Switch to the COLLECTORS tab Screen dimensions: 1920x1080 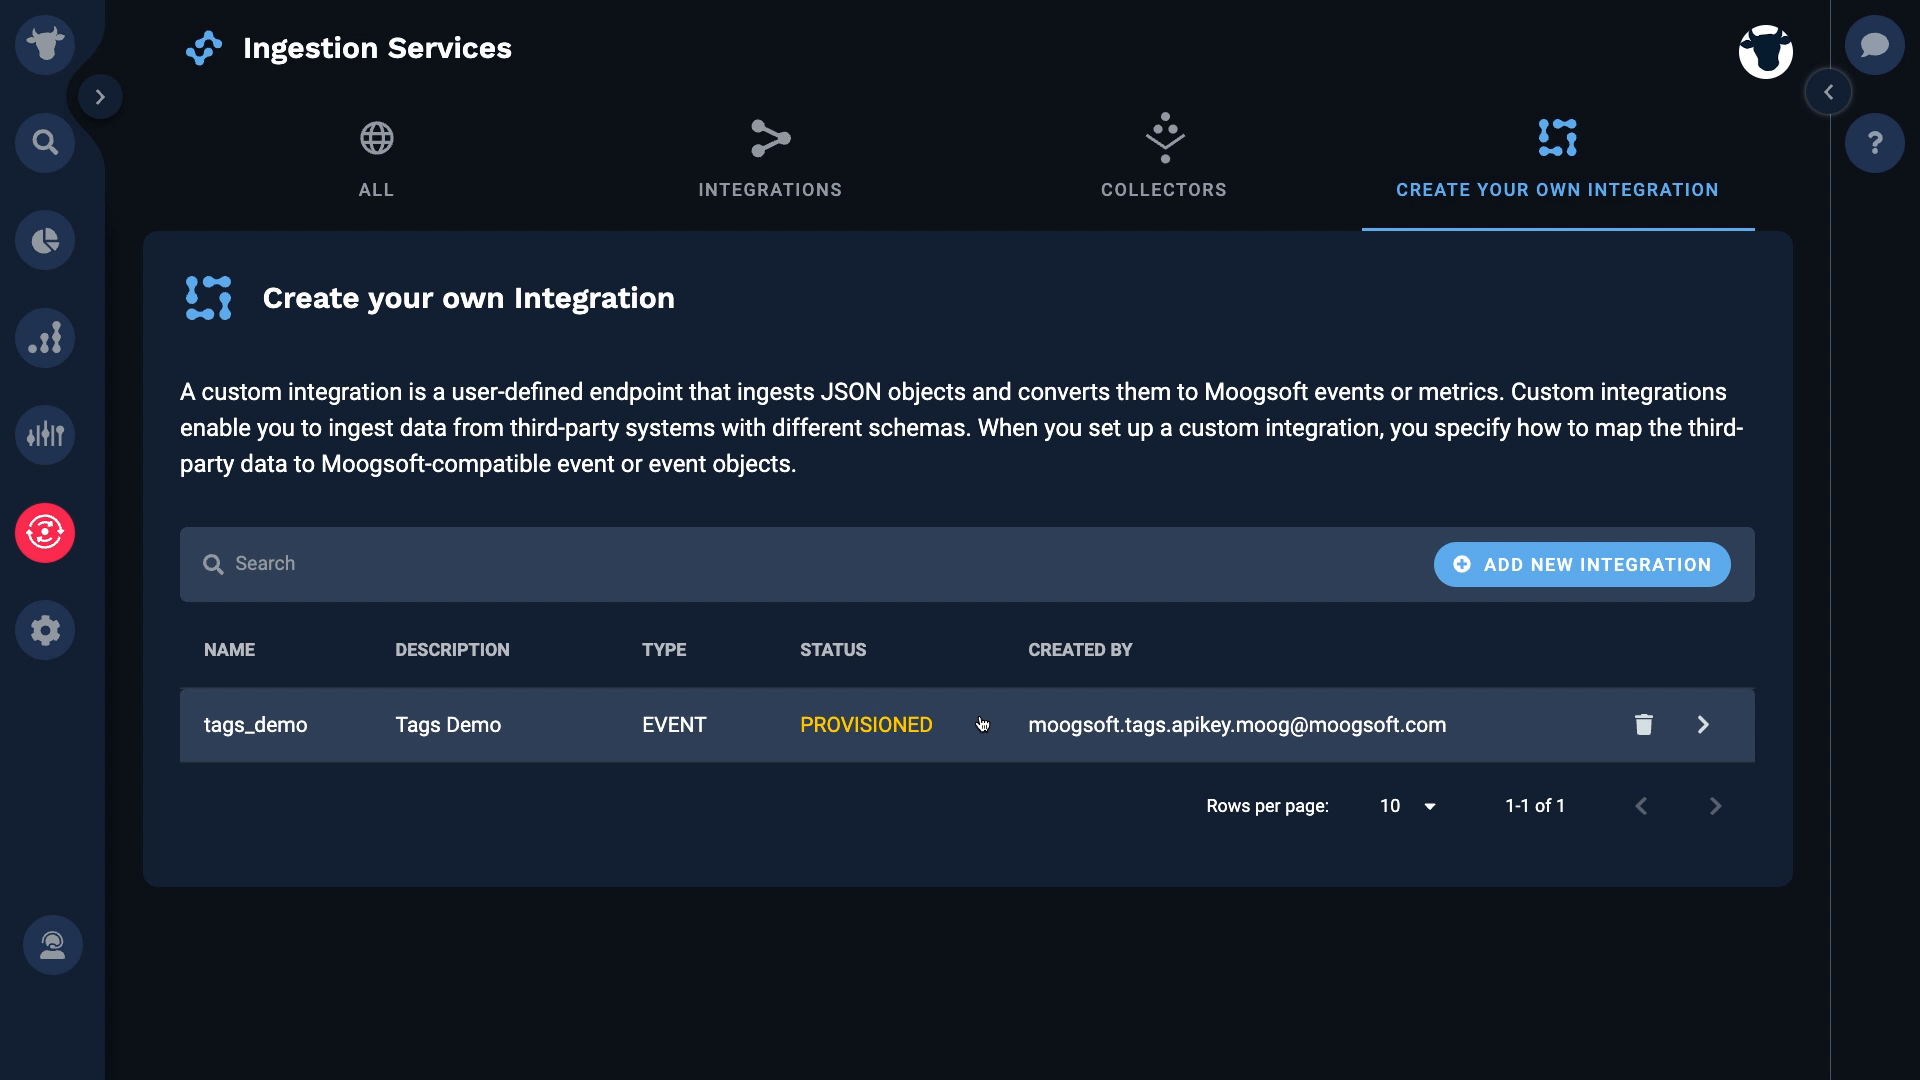click(1164, 160)
